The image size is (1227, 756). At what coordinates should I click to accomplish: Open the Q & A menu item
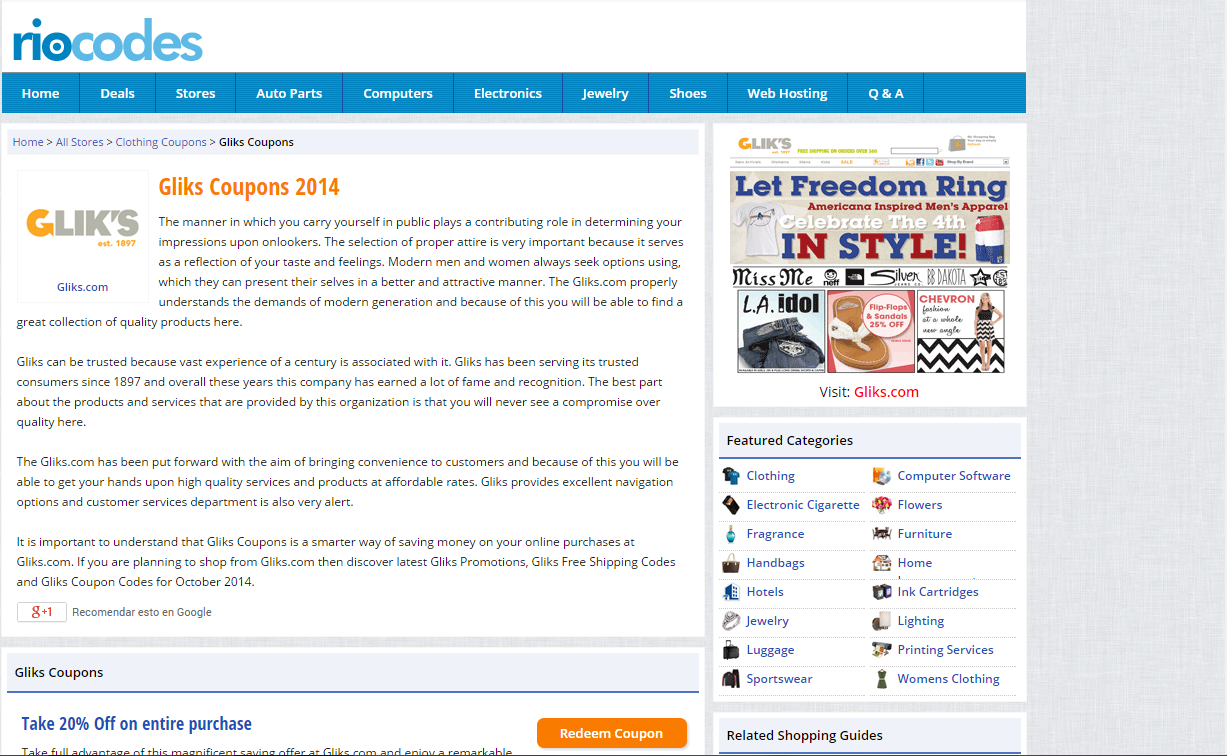point(886,93)
